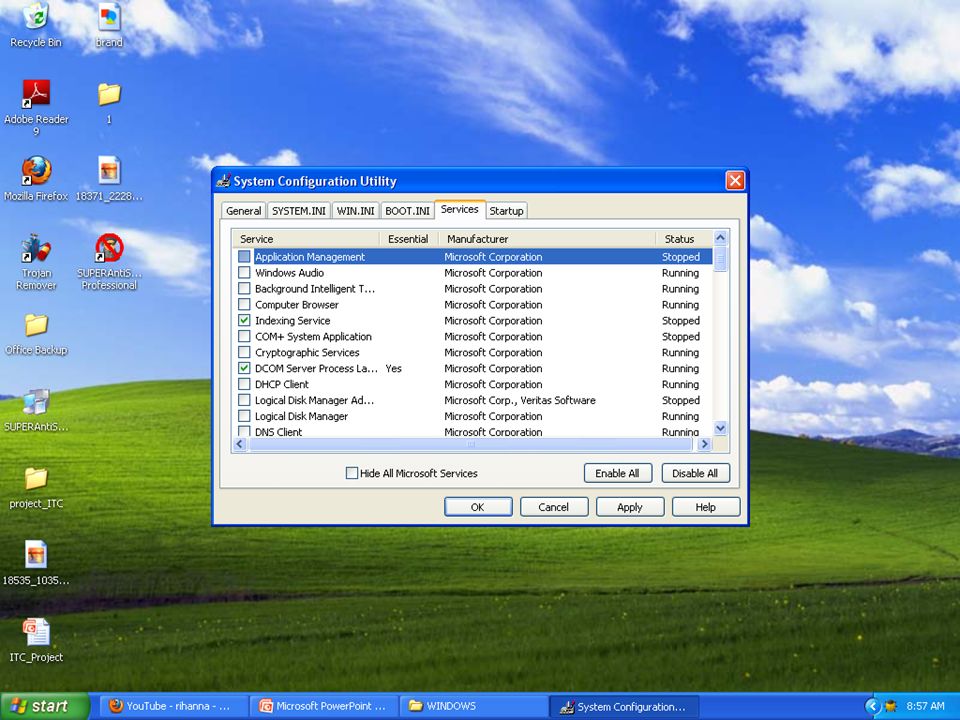Viewport: 960px width, 720px height.
Task: Switch to Microsoft PowerPoint taskbar window
Action: pos(325,707)
